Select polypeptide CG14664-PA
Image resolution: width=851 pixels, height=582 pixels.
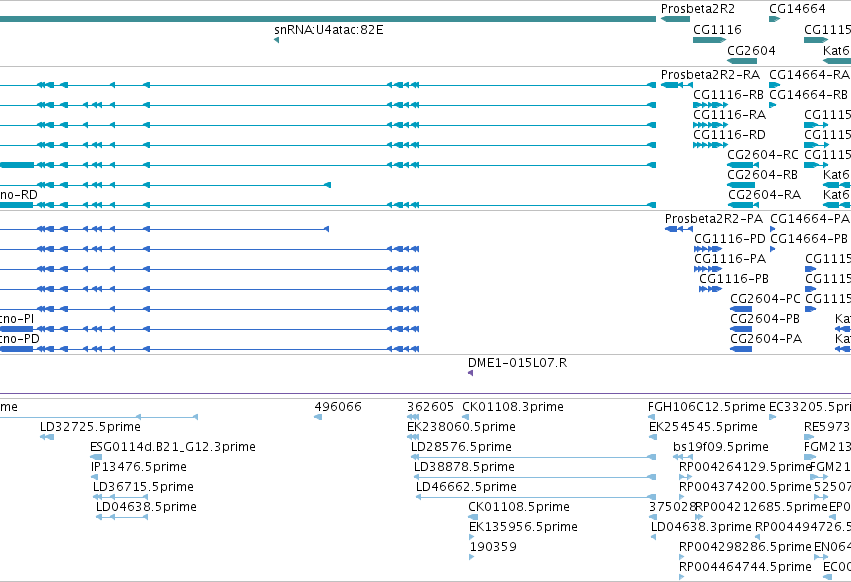coord(810,219)
